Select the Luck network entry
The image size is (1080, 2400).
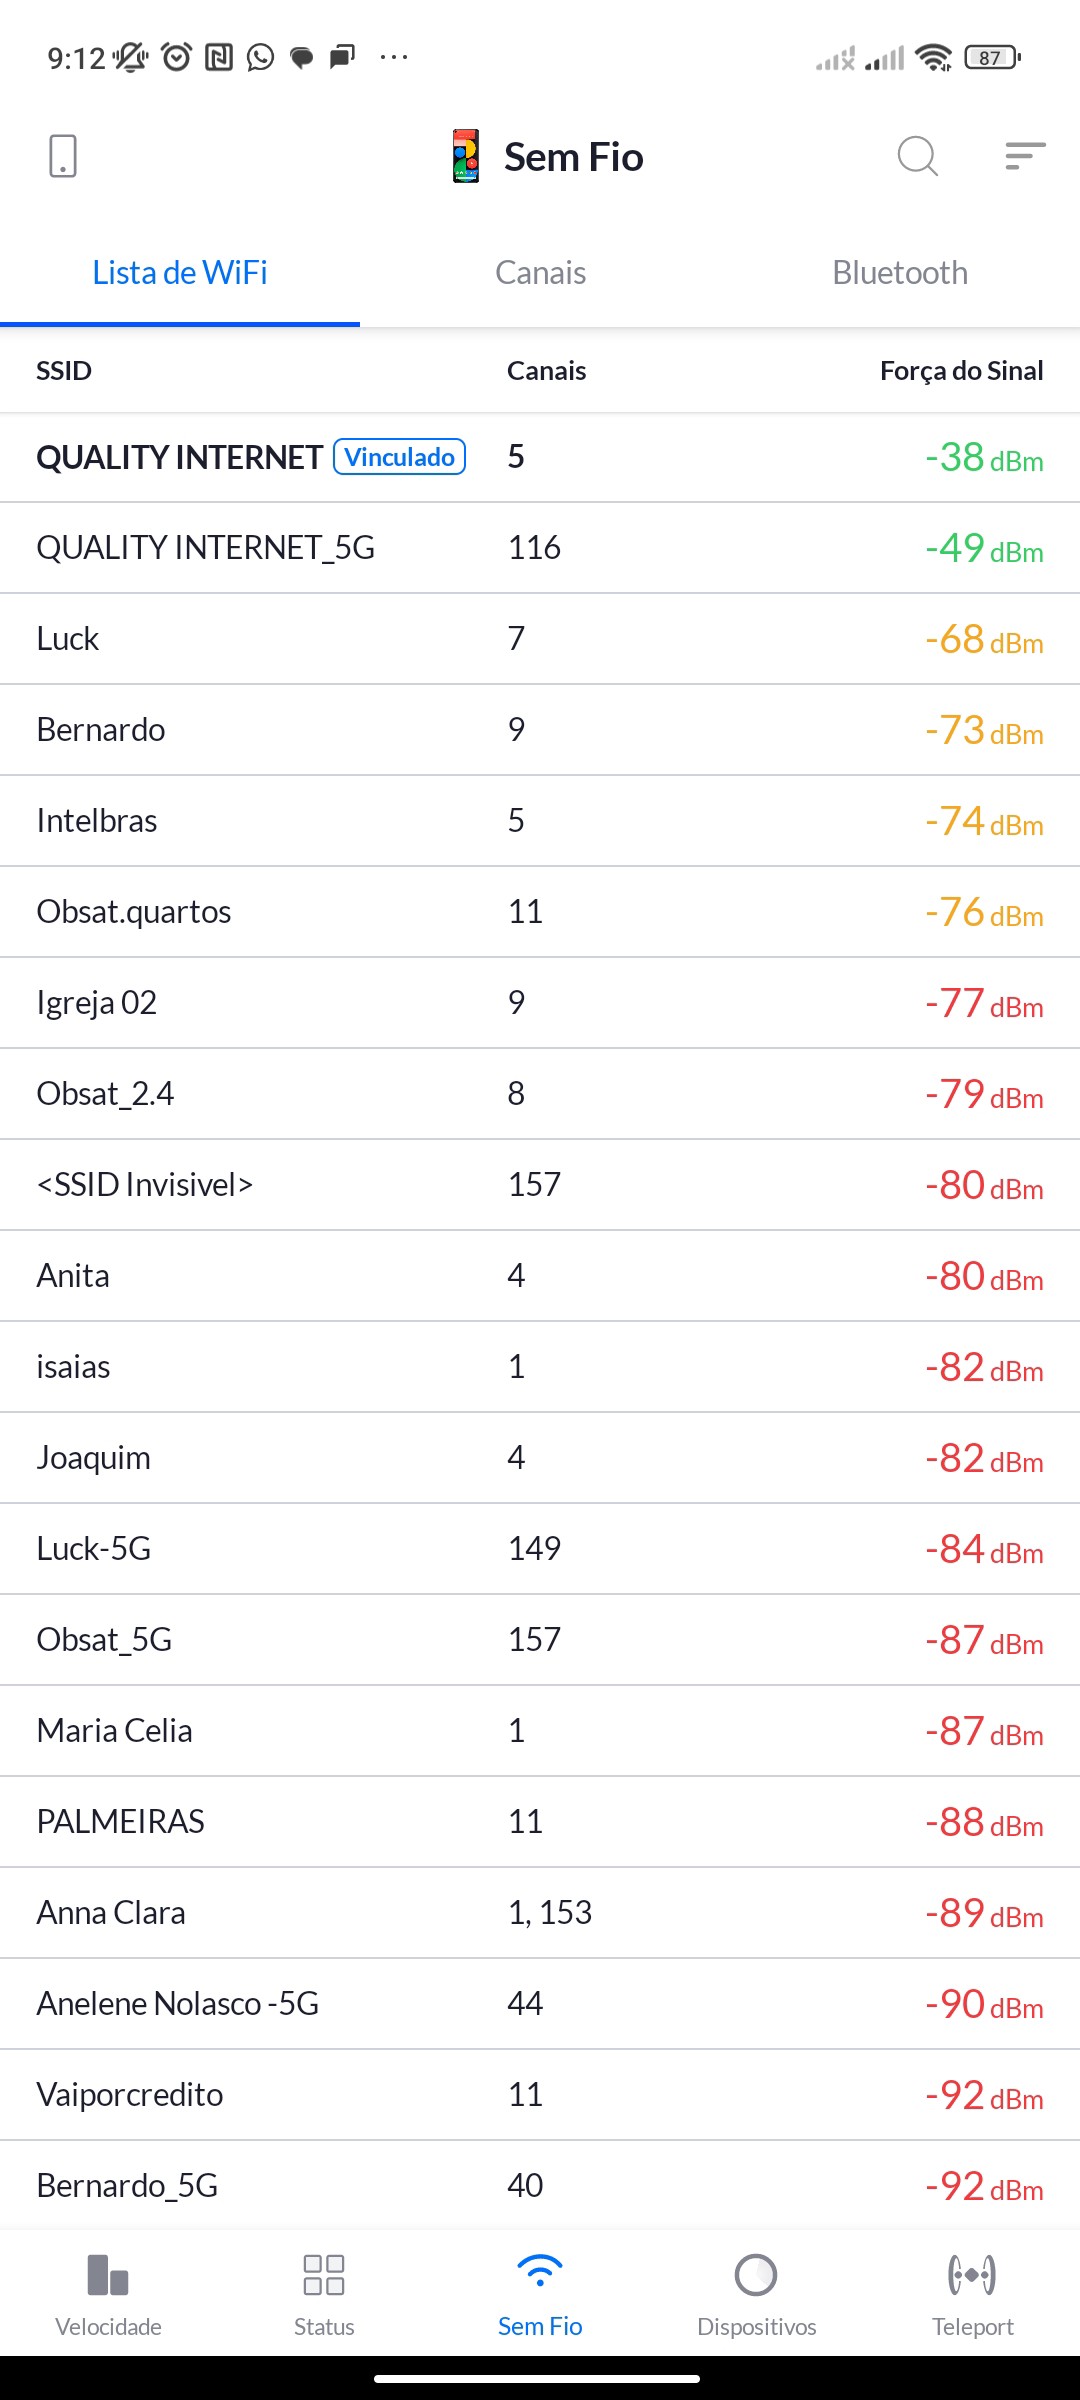point(540,639)
